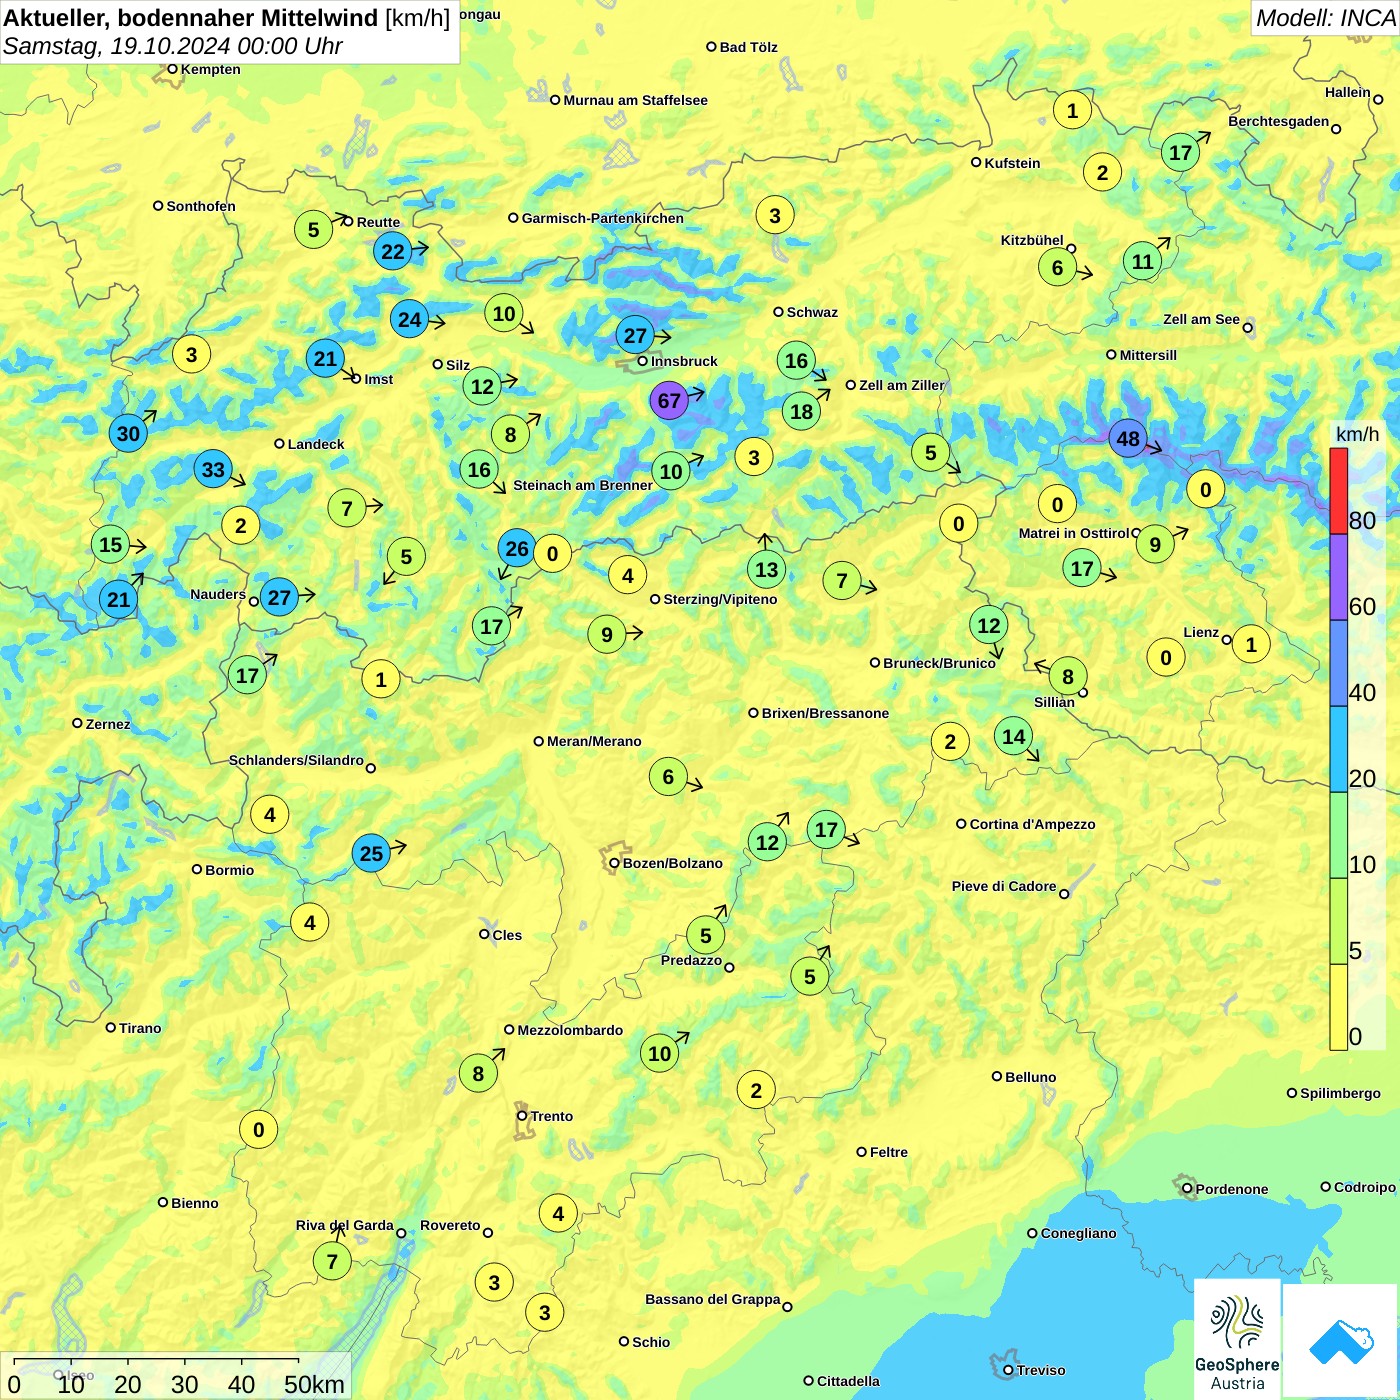1400x1400 pixels.
Task: Click the 17 km/h marker near Berchtesgaden
Action: click(x=1180, y=152)
